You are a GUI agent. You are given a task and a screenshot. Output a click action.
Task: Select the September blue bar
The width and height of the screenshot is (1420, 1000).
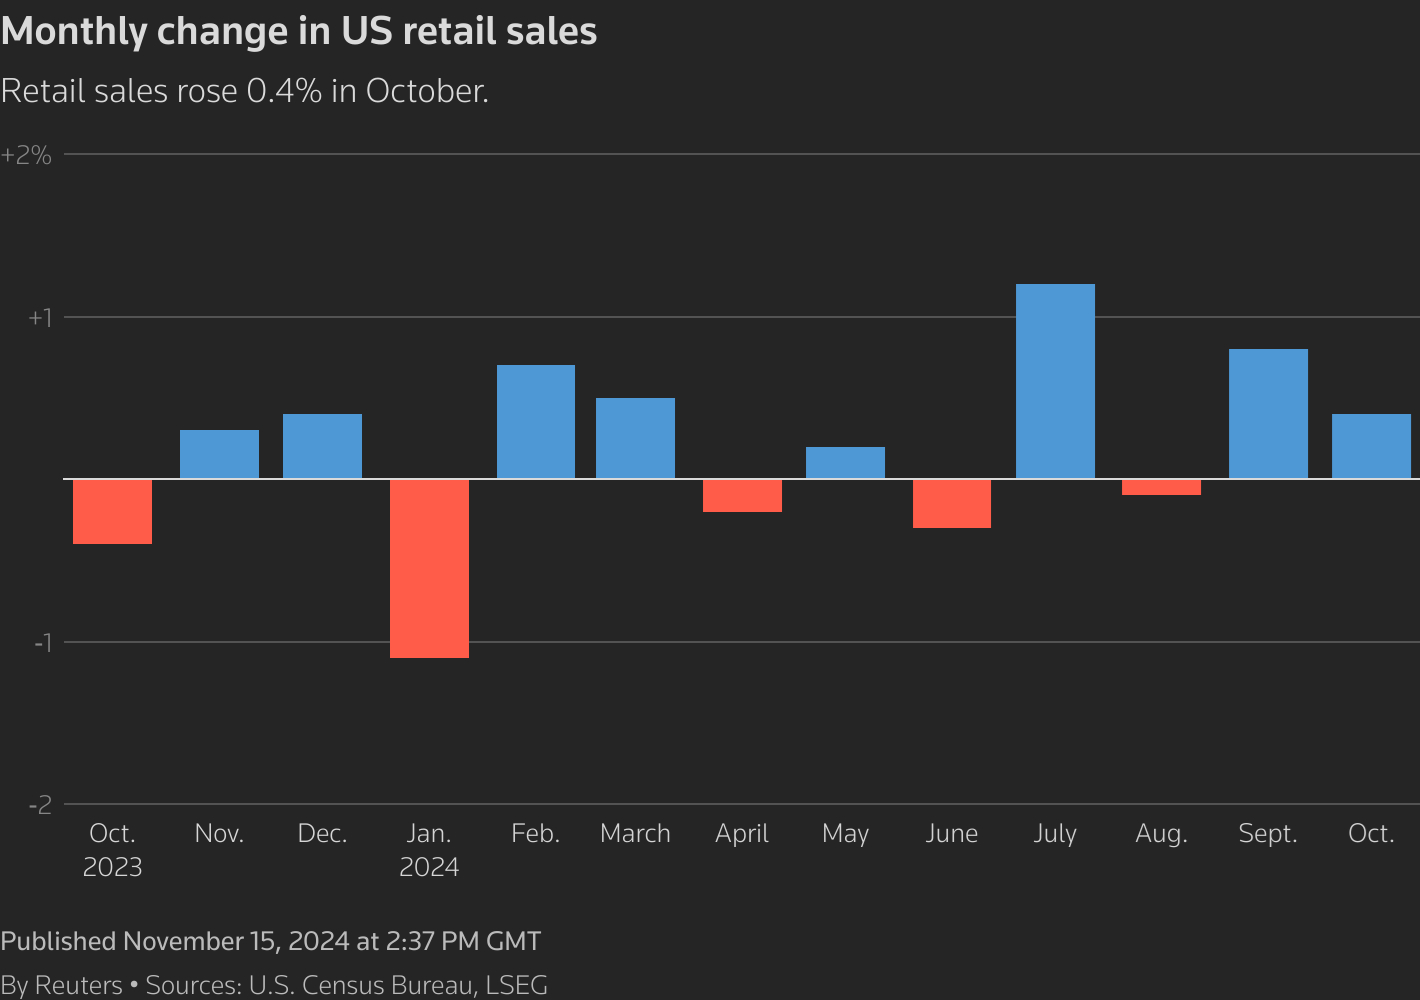tap(1268, 413)
